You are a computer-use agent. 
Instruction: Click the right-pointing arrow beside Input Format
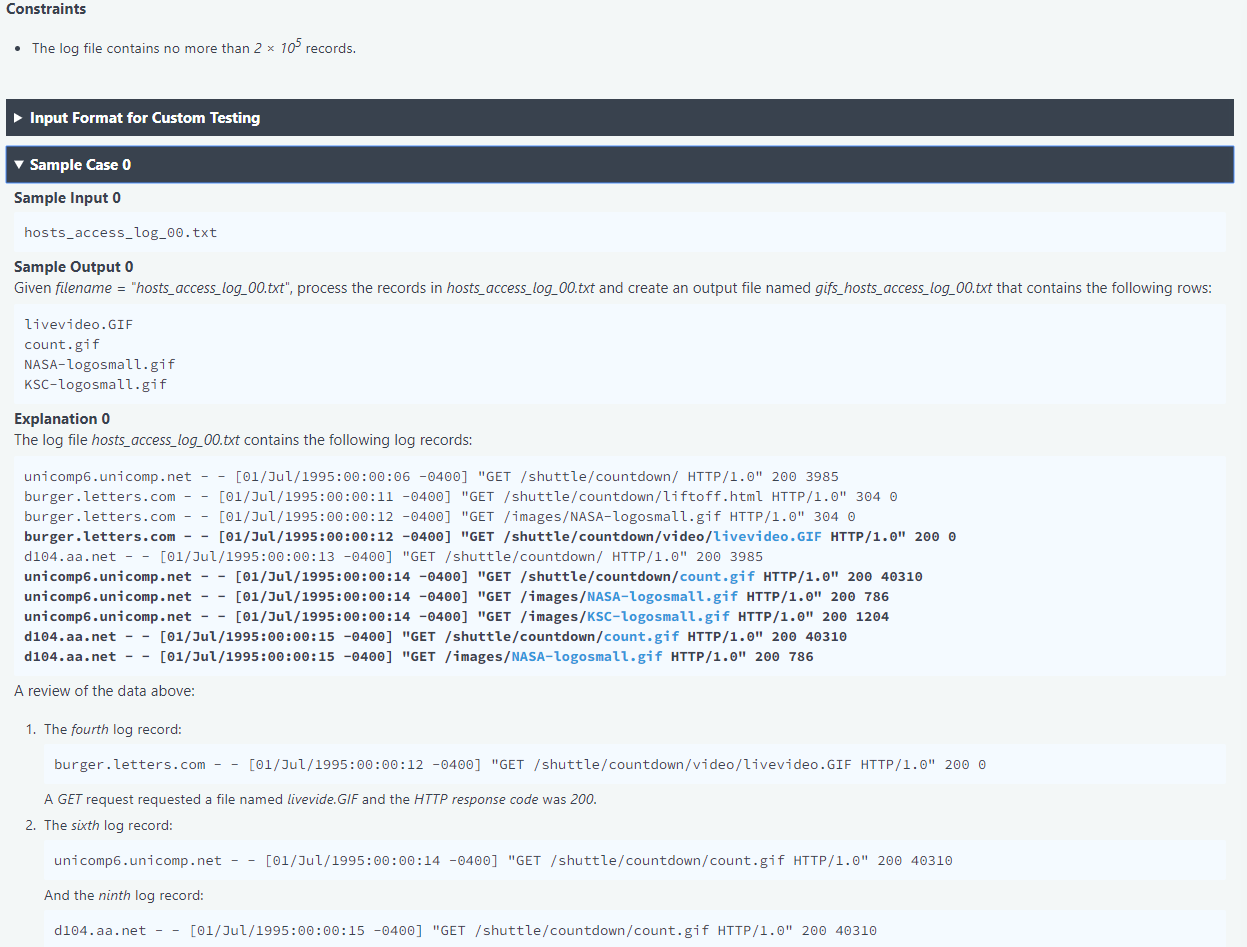18,117
